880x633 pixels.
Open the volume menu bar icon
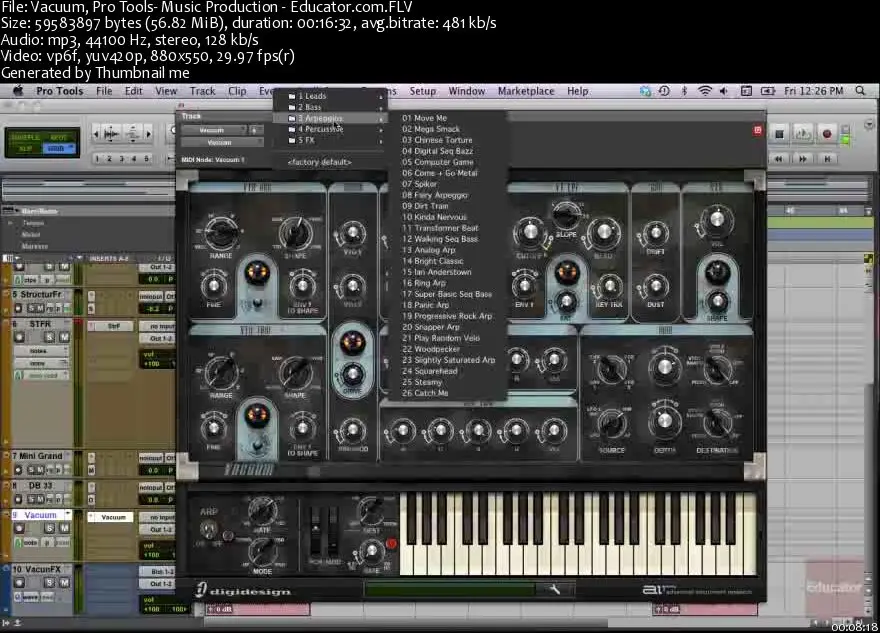click(724, 91)
